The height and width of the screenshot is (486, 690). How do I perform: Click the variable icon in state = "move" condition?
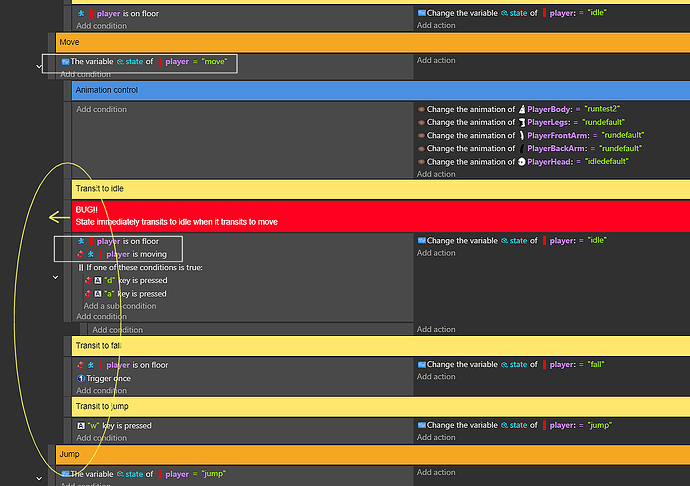pos(65,61)
